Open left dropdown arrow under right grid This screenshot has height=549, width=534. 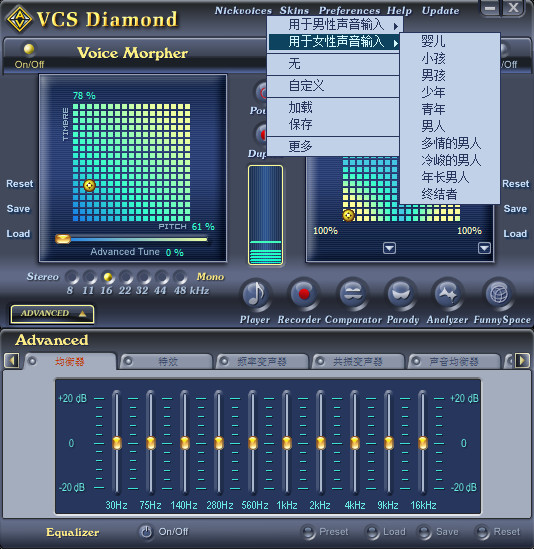point(389,248)
